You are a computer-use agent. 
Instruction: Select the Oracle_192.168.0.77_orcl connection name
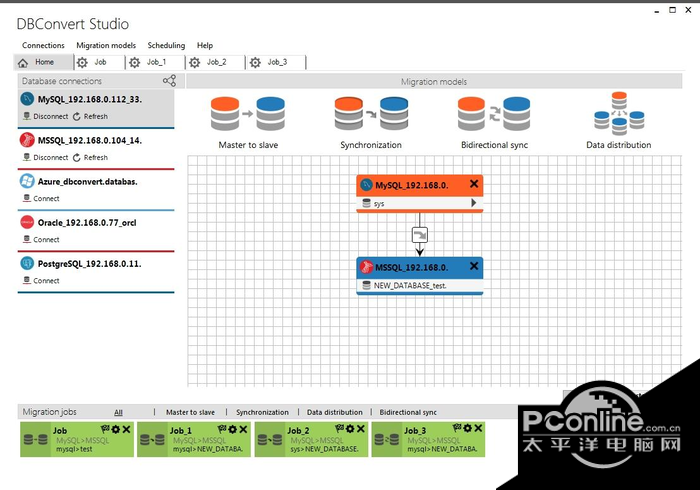[x=87, y=223]
